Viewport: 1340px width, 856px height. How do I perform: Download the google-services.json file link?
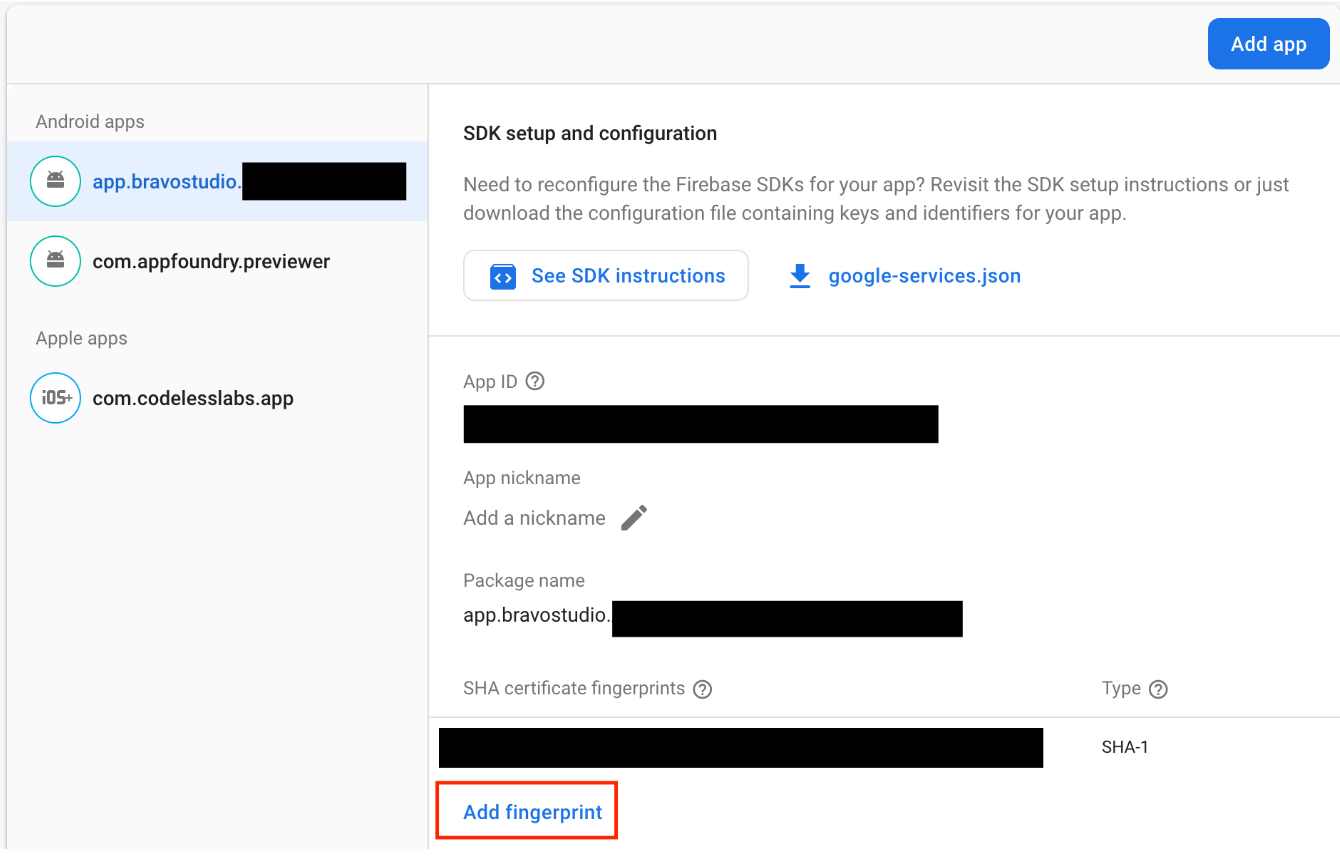point(924,276)
